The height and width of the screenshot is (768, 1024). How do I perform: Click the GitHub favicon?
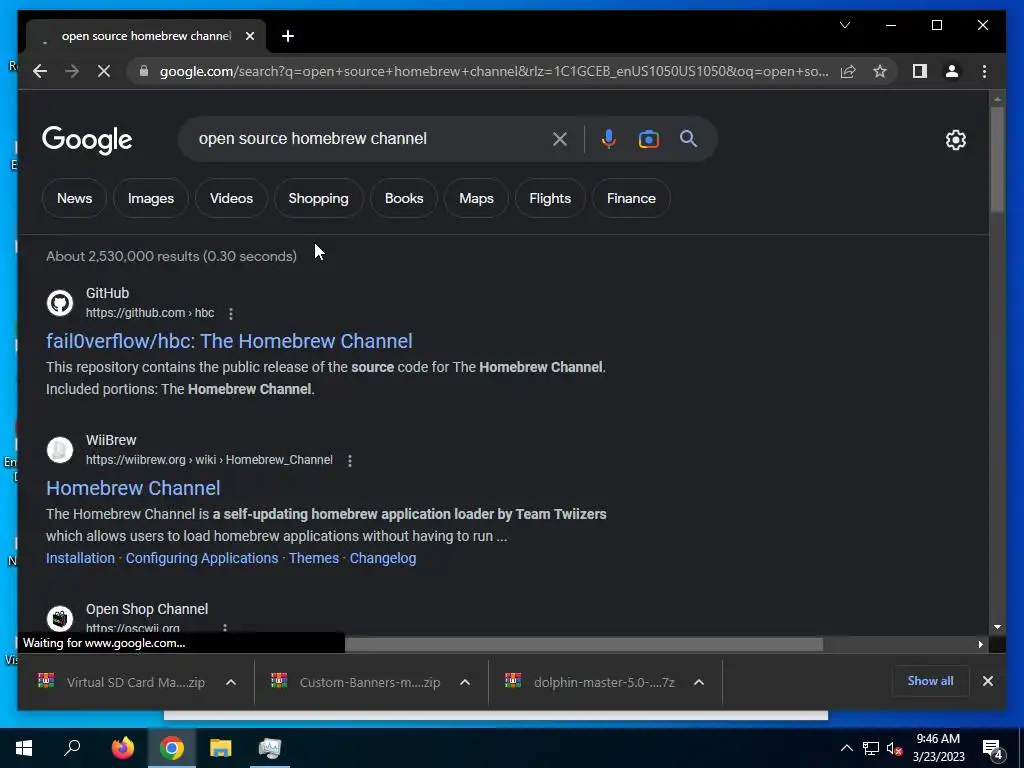coord(59,303)
